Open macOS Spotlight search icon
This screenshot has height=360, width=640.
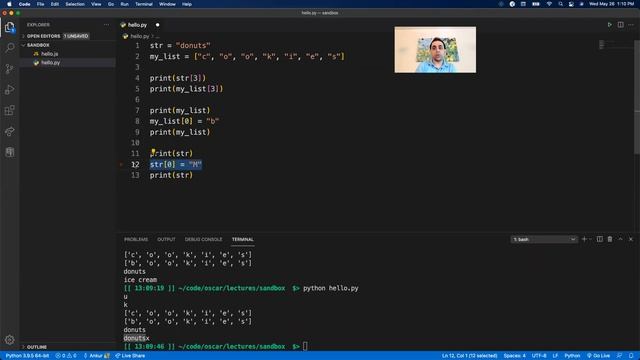pos(560,4)
